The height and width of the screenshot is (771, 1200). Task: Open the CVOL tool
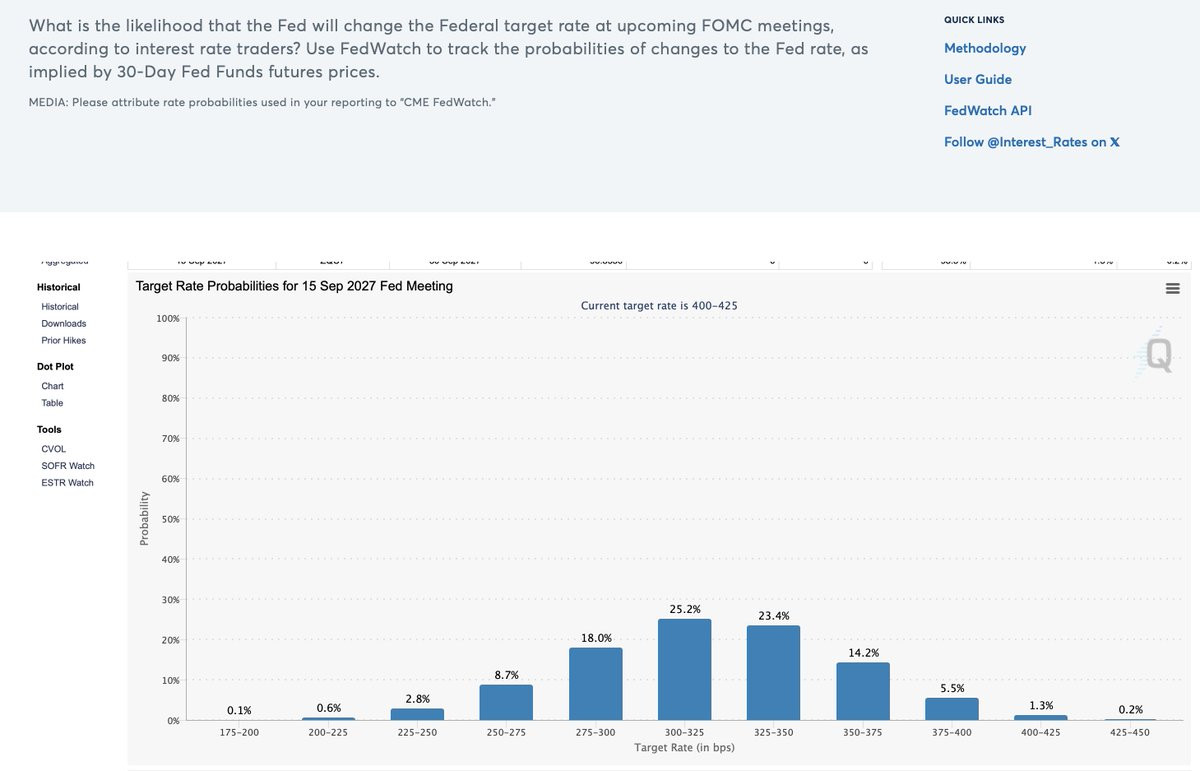tap(54, 449)
